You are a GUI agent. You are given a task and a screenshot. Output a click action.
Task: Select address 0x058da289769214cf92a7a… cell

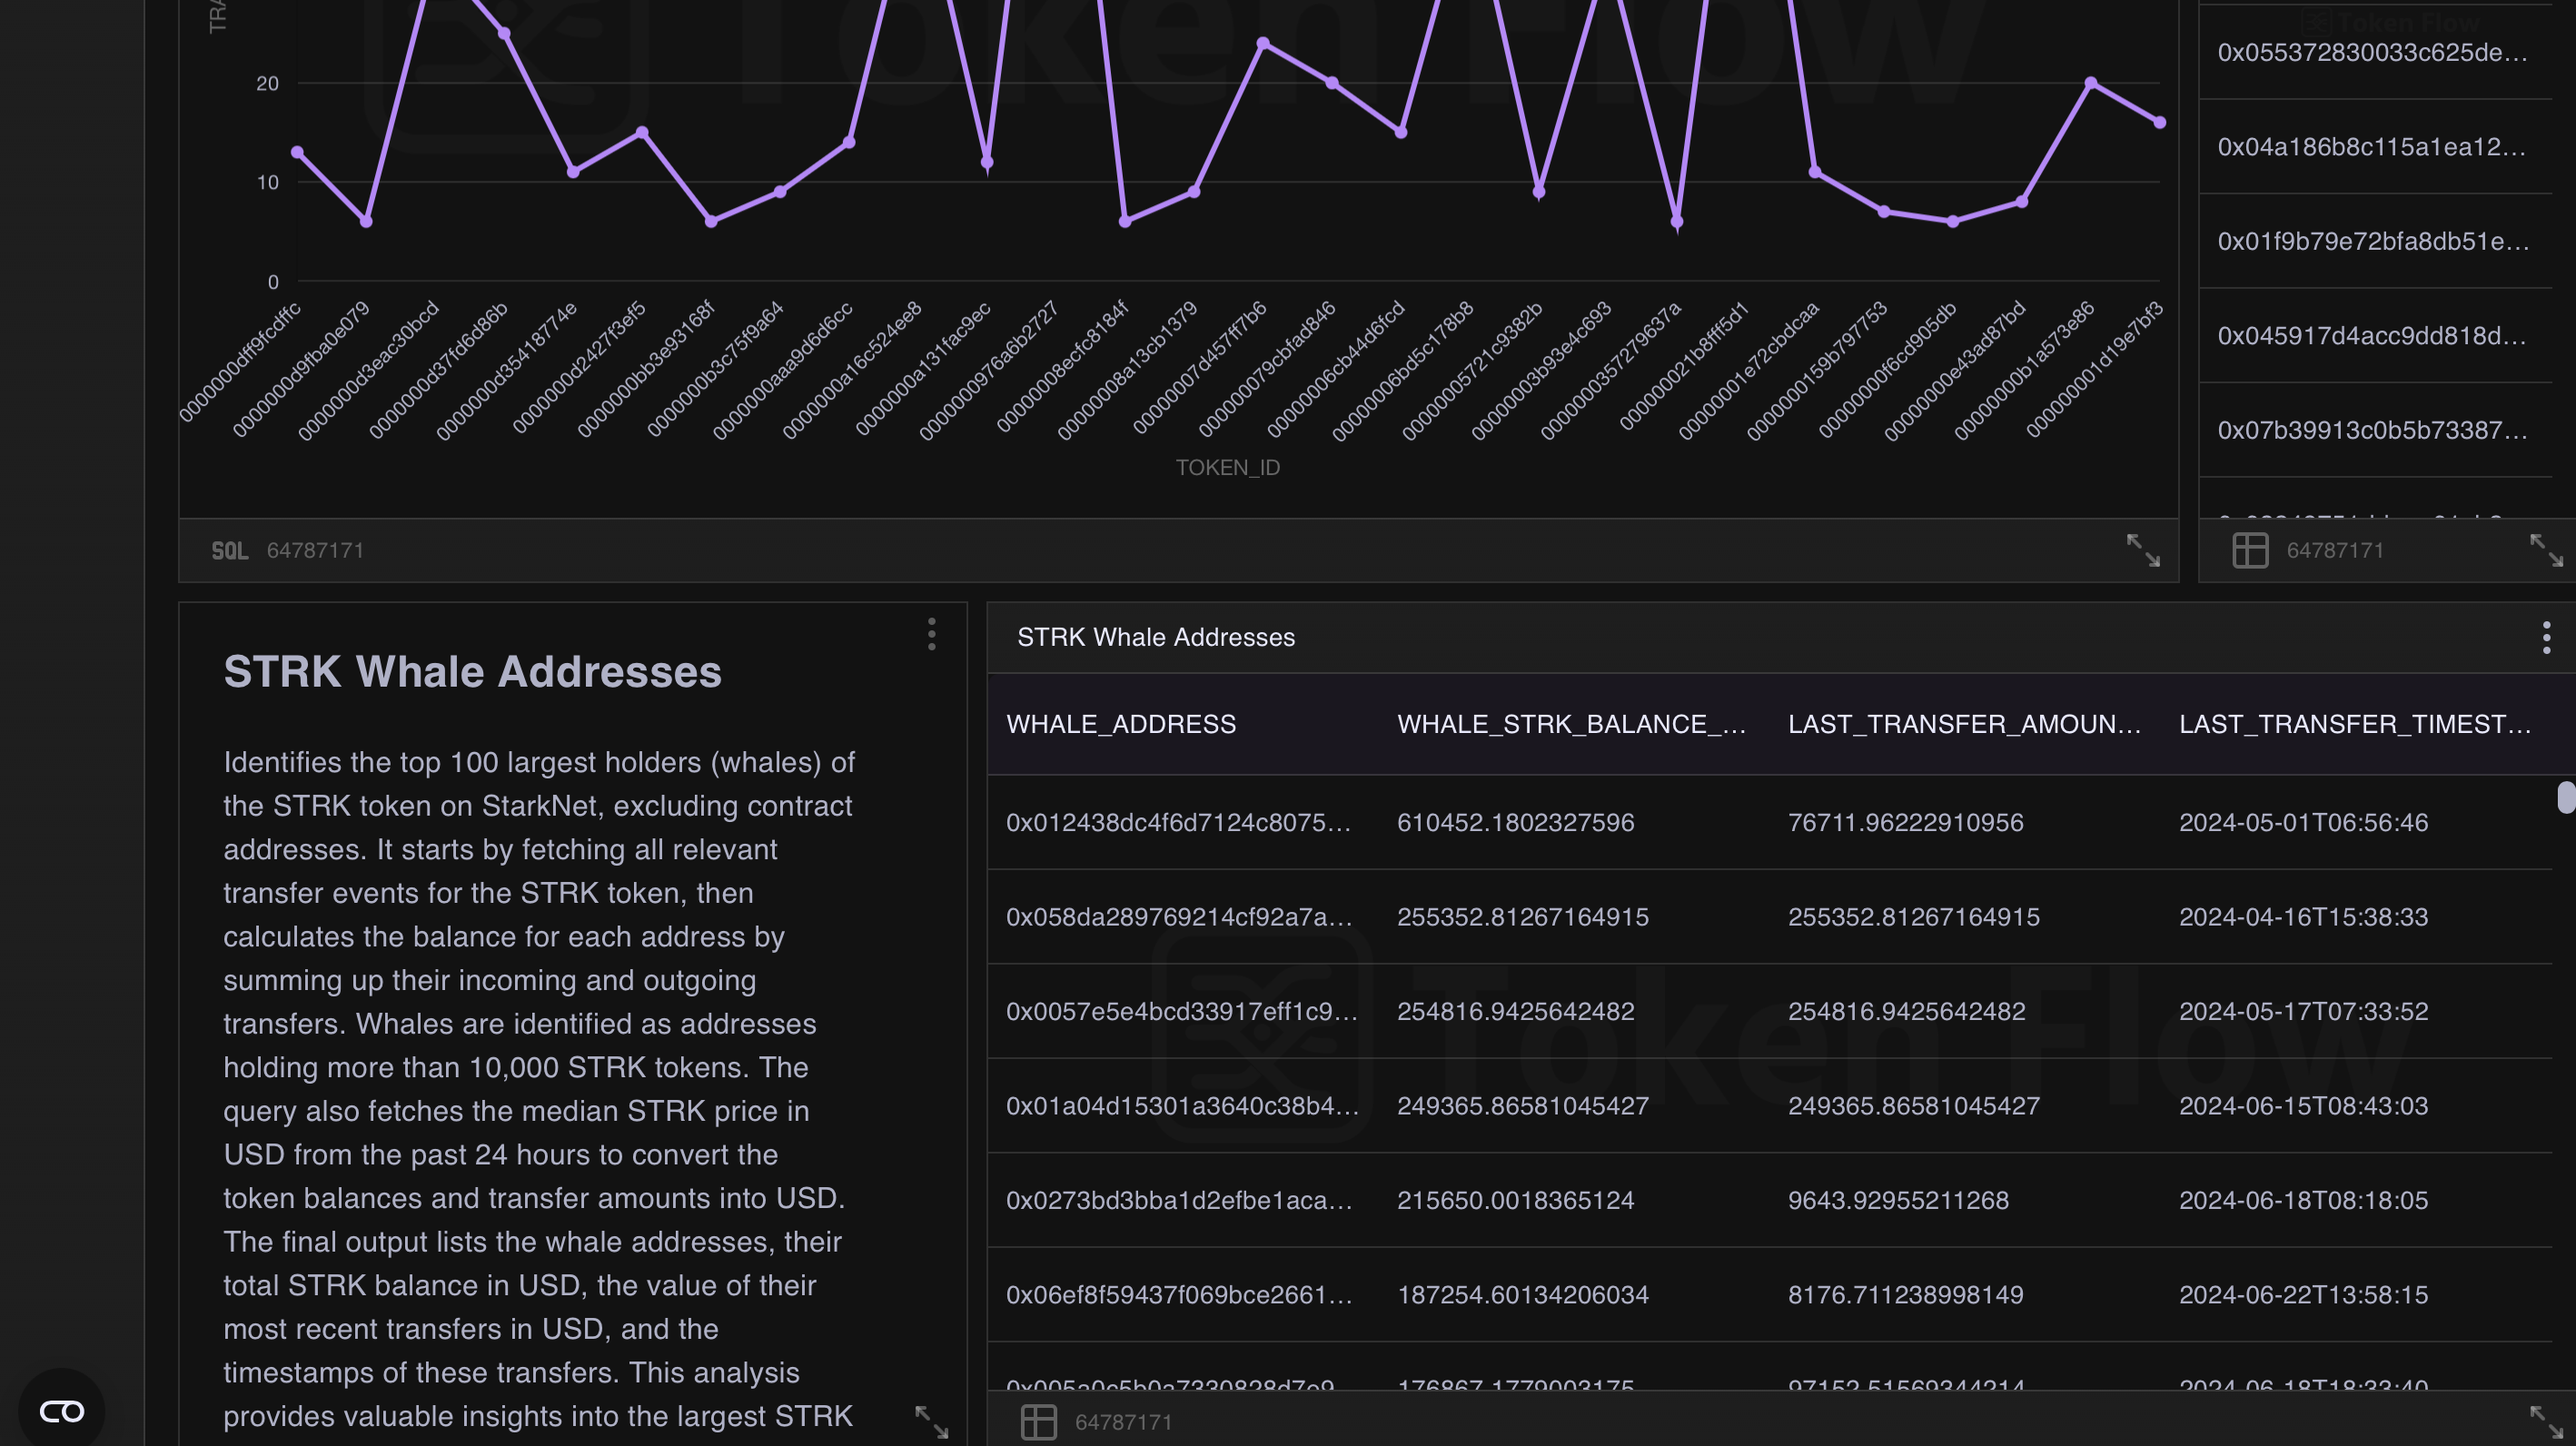[x=1179, y=917]
